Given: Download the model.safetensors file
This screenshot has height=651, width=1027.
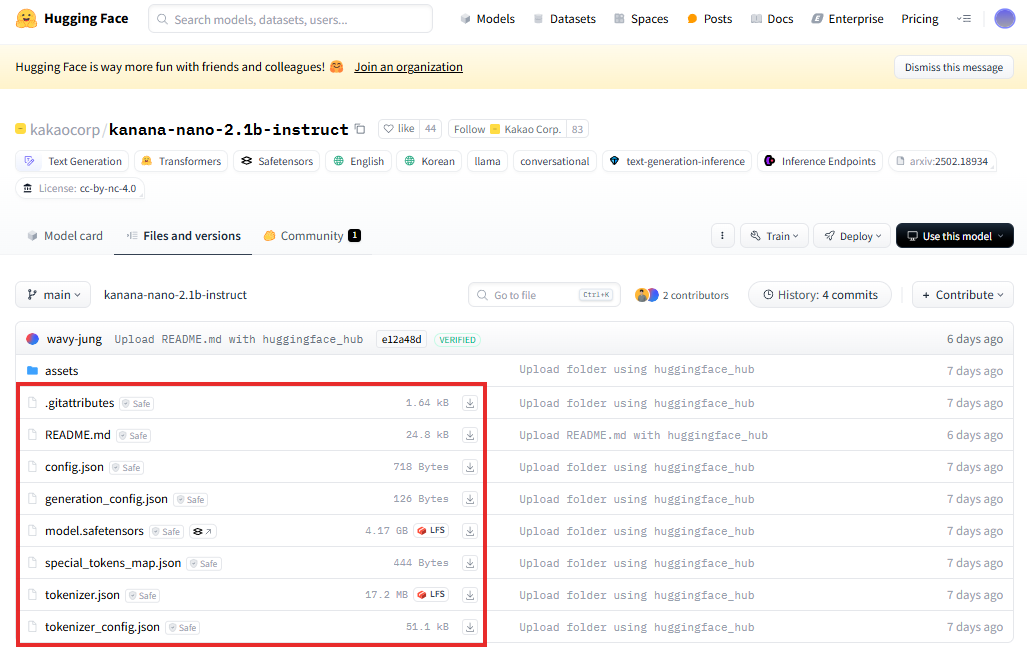Looking at the screenshot, I should 470,531.
